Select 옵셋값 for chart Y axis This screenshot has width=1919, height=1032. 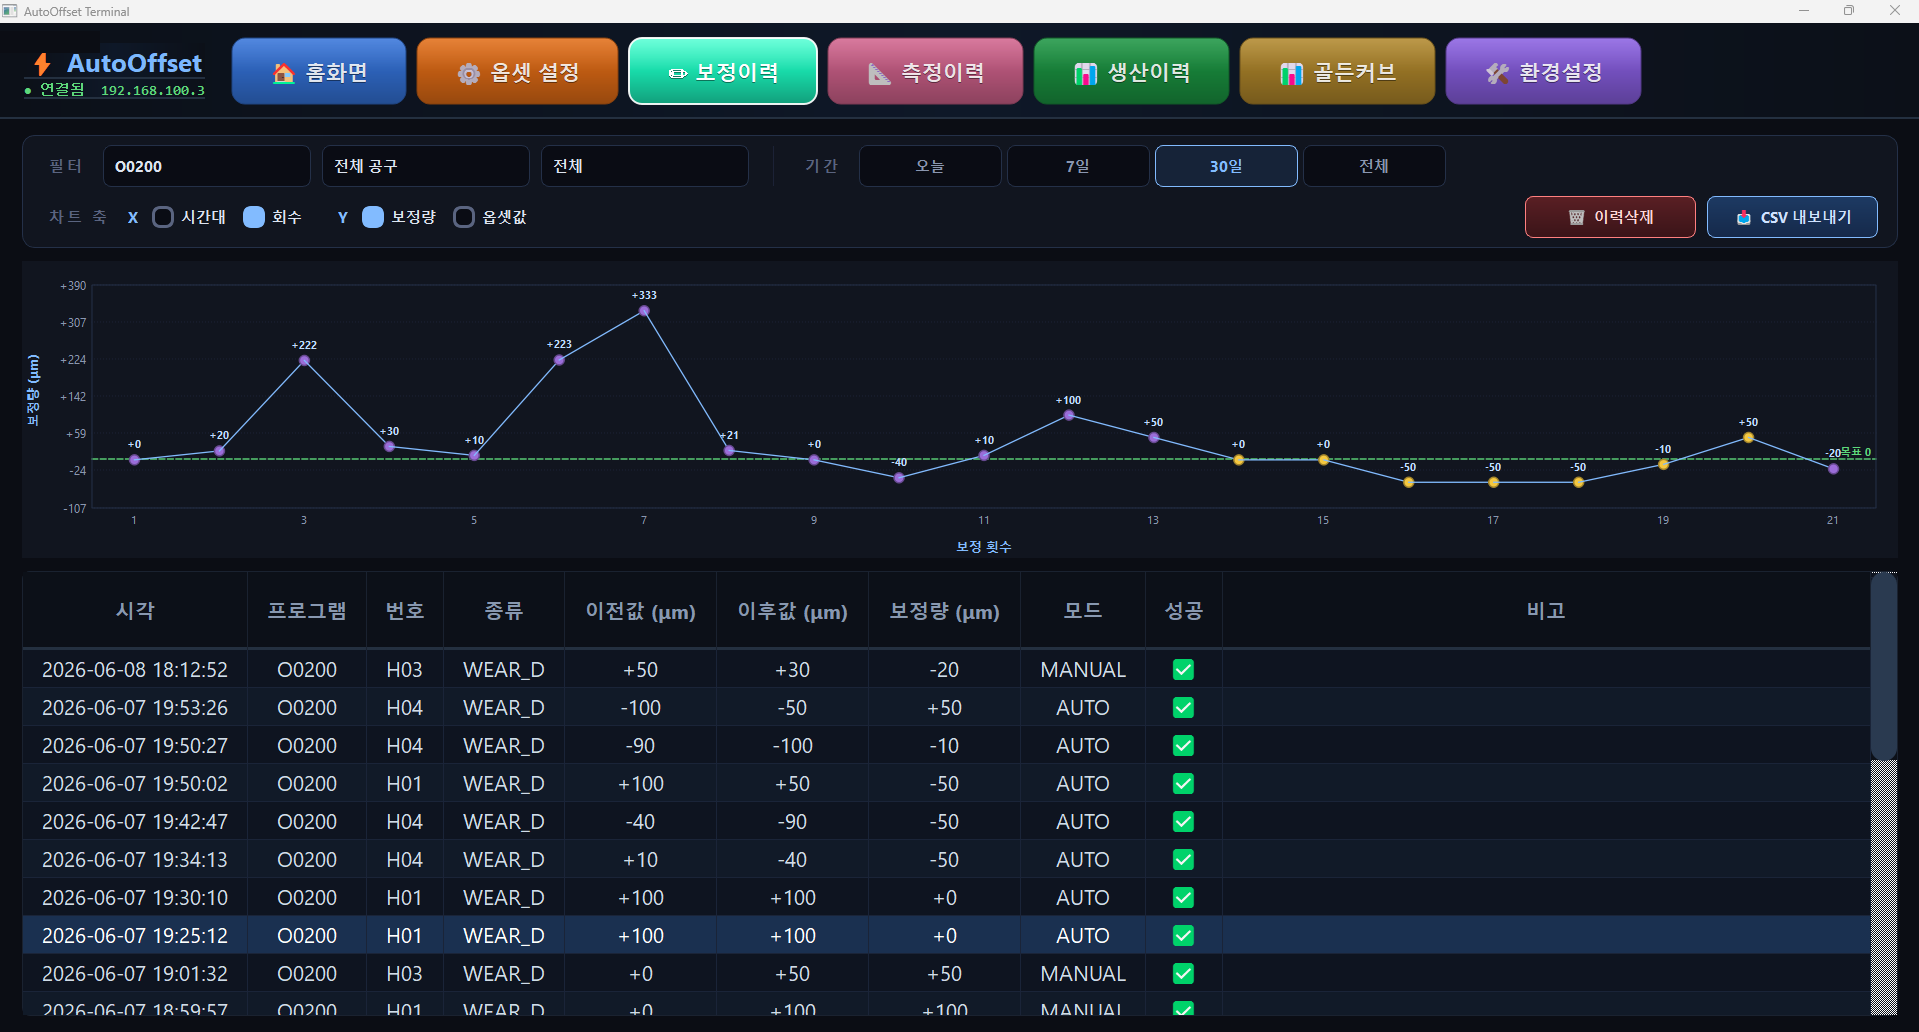pos(464,217)
